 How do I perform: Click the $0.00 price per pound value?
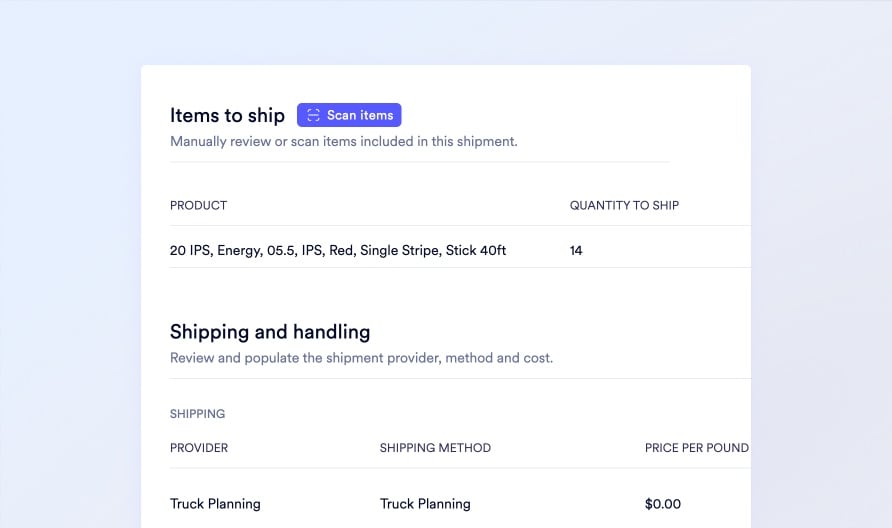click(663, 503)
